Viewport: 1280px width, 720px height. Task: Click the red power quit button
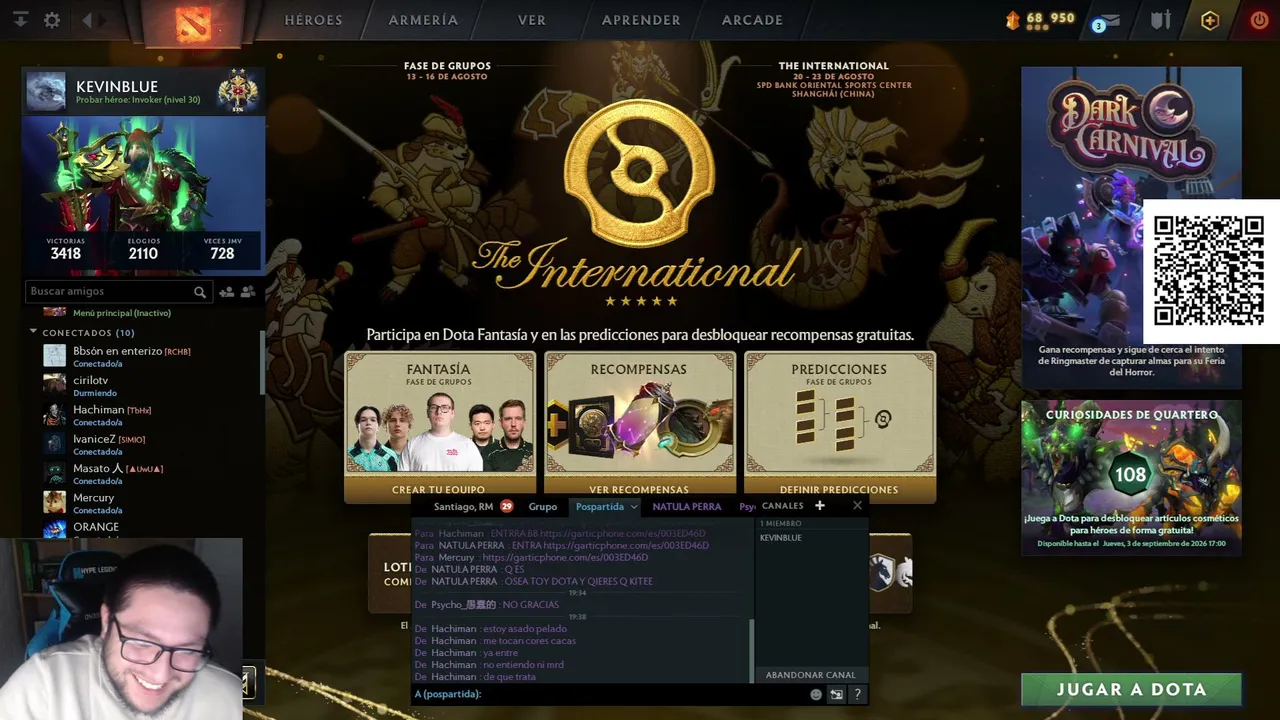[1259, 20]
